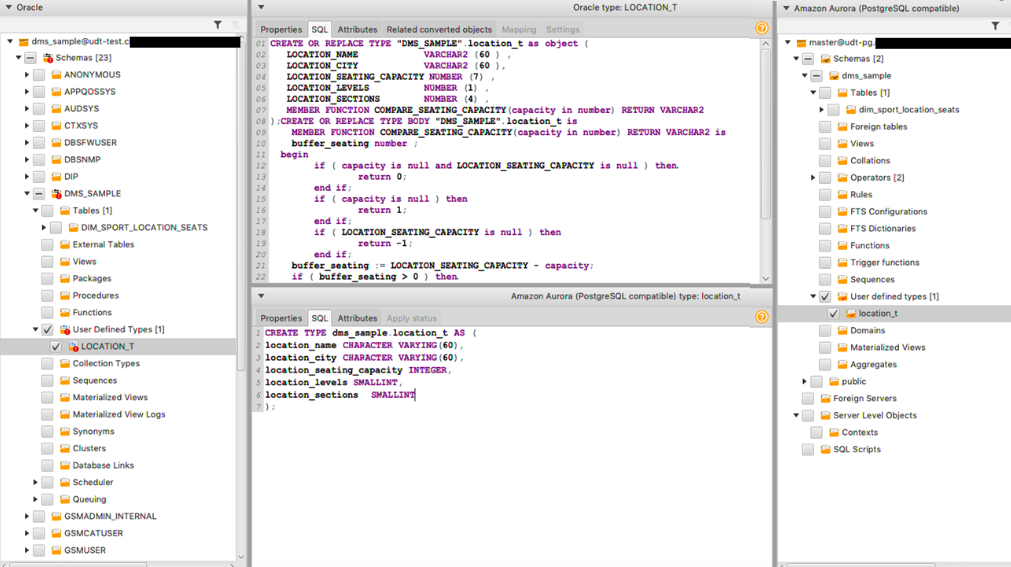Collapse the Oracle type LOCATION_T panel
Image resolution: width=1011 pixels, height=567 pixels.
click(261, 8)
